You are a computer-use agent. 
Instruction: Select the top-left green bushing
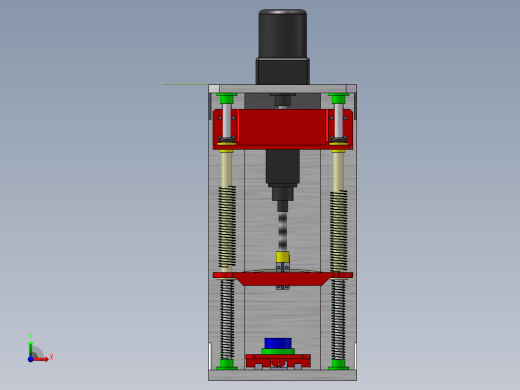click(x=227, y=99)
